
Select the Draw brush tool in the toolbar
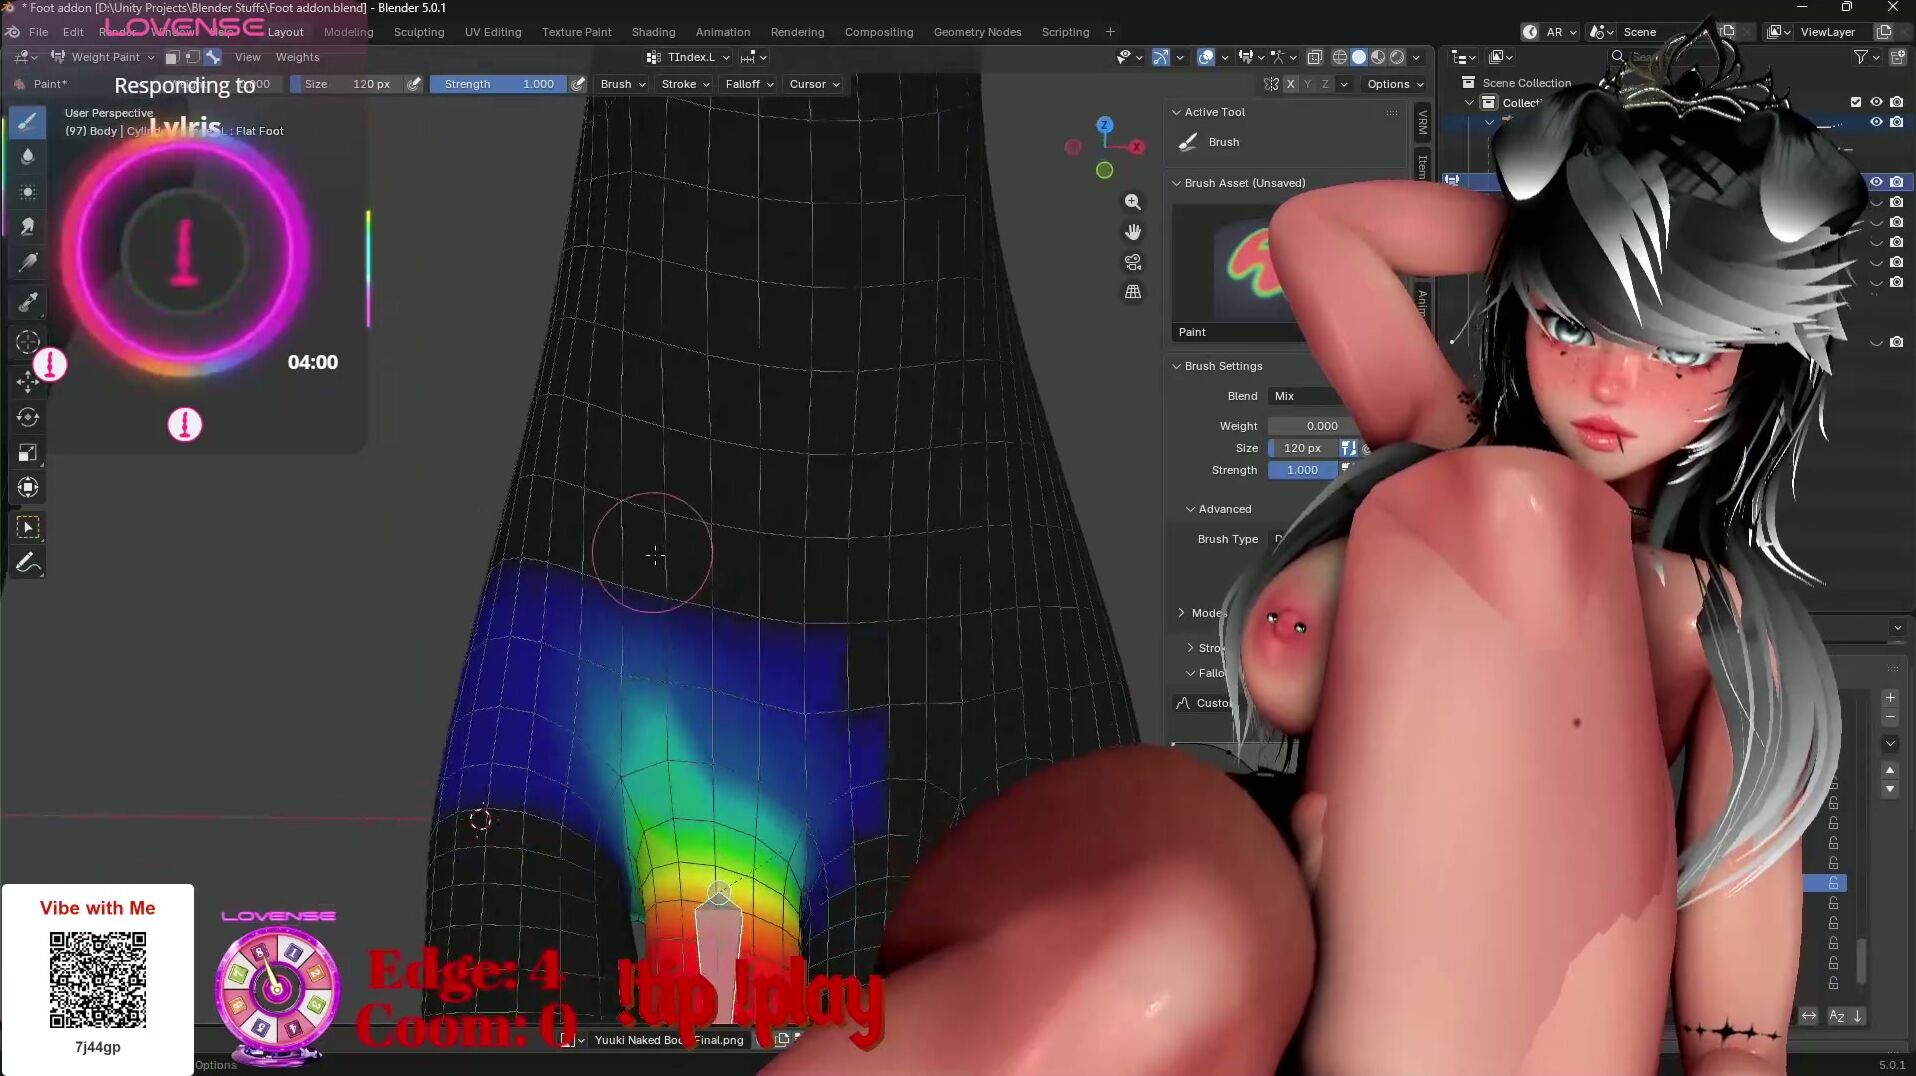(28, 122)
